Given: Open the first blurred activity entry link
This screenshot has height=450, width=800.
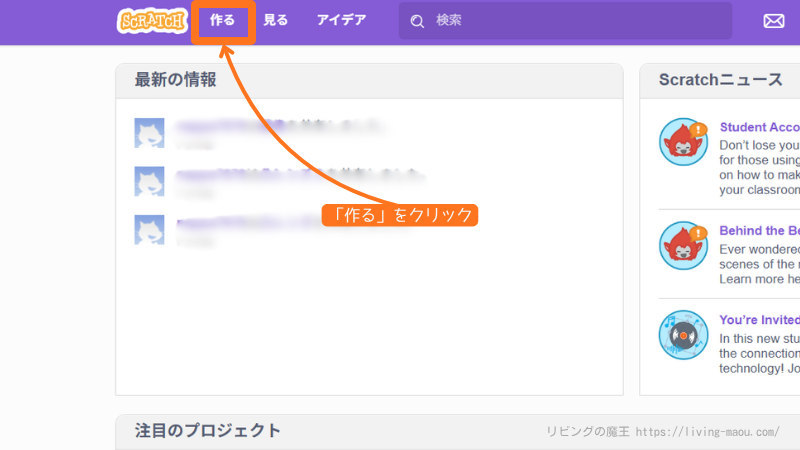Looking at the screenshot, I should pyautogui.click(x=280, y=126).
